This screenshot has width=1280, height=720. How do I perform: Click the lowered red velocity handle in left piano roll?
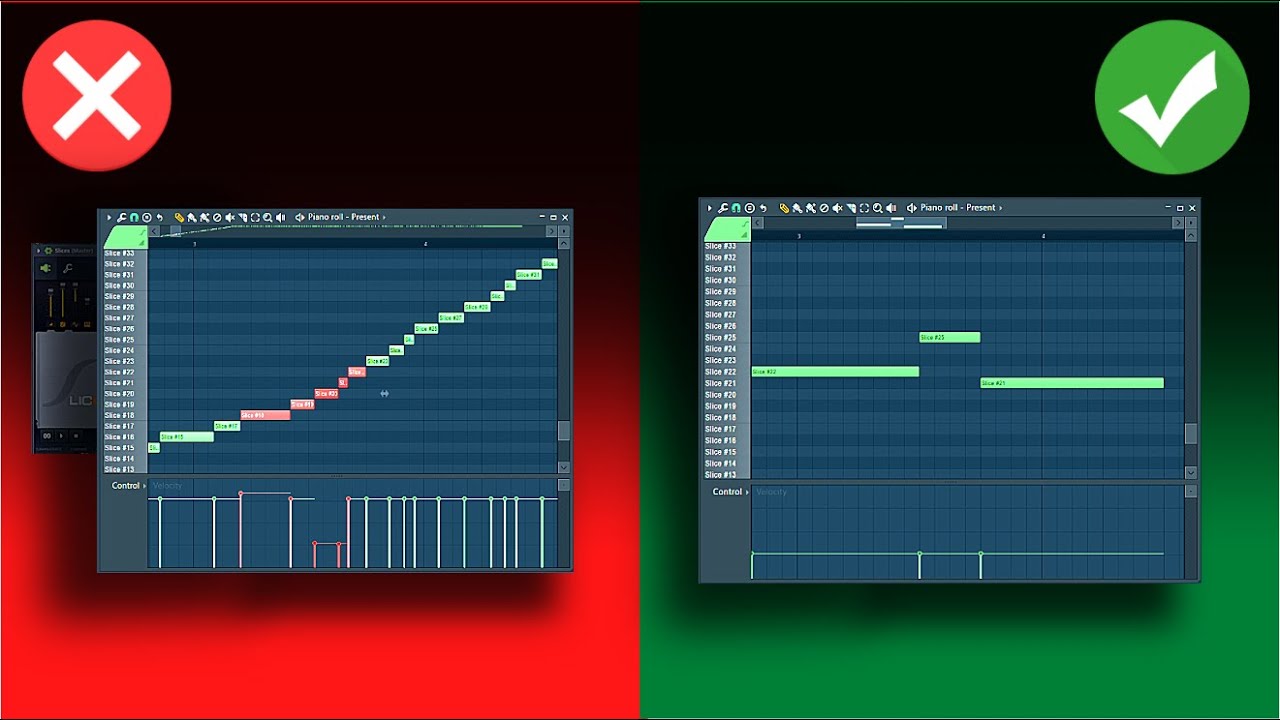pyautogui.click(x=315, y=544)
